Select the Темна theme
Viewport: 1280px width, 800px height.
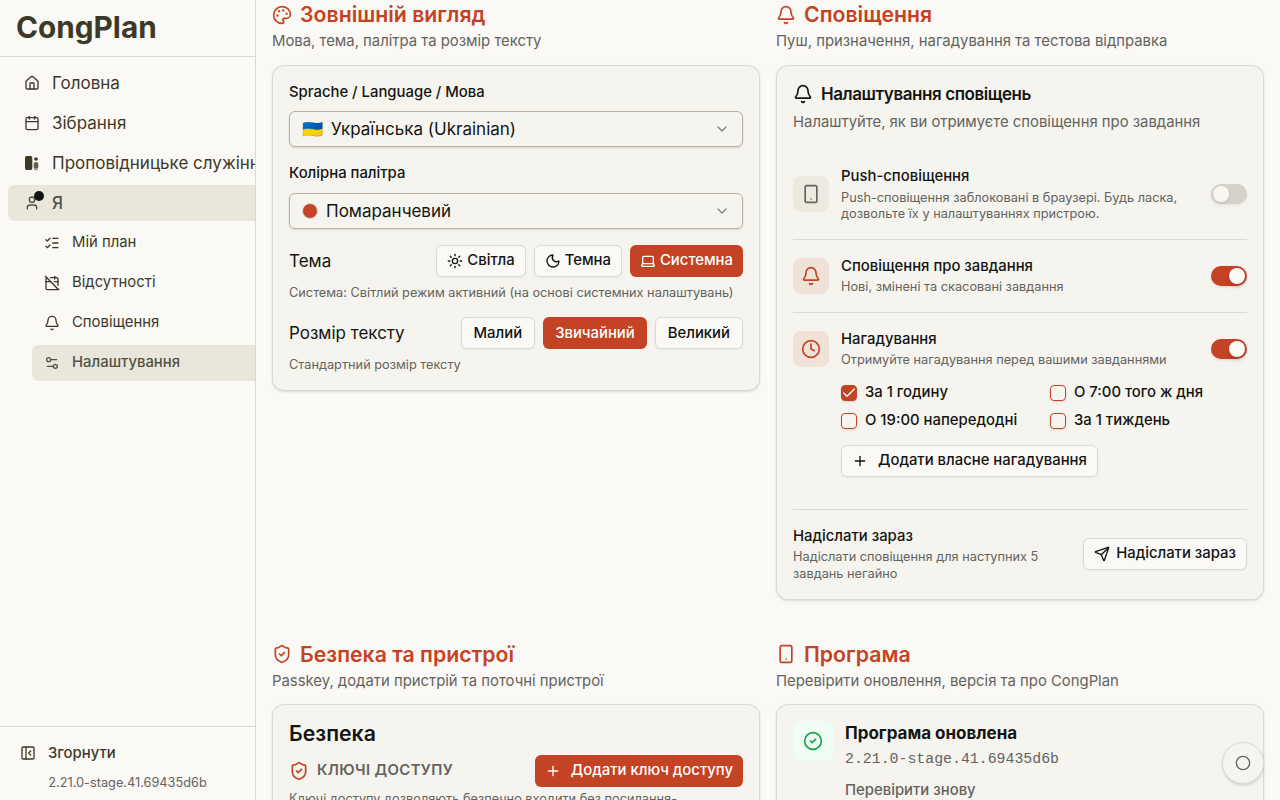pyautogui.click(x=578, y=261)
